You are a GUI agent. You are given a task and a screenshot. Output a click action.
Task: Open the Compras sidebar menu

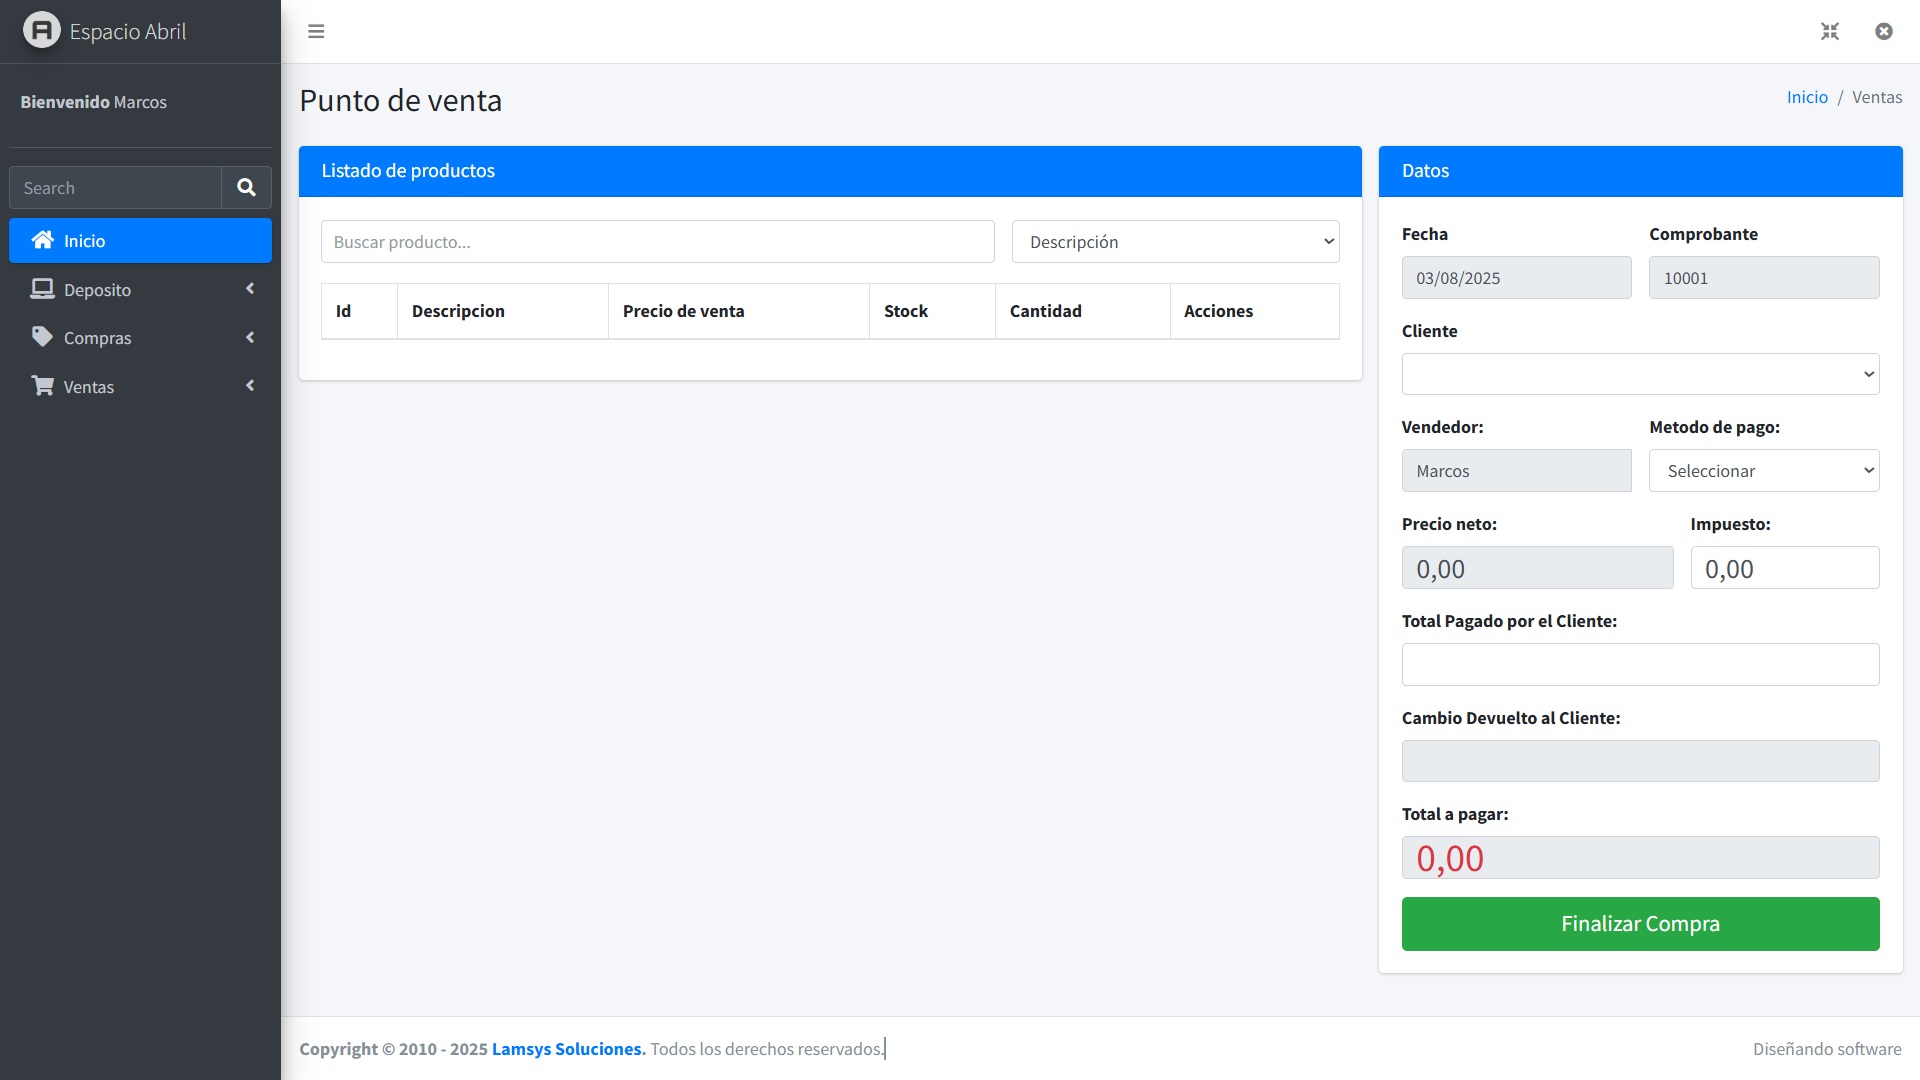[x=140, y=338]
